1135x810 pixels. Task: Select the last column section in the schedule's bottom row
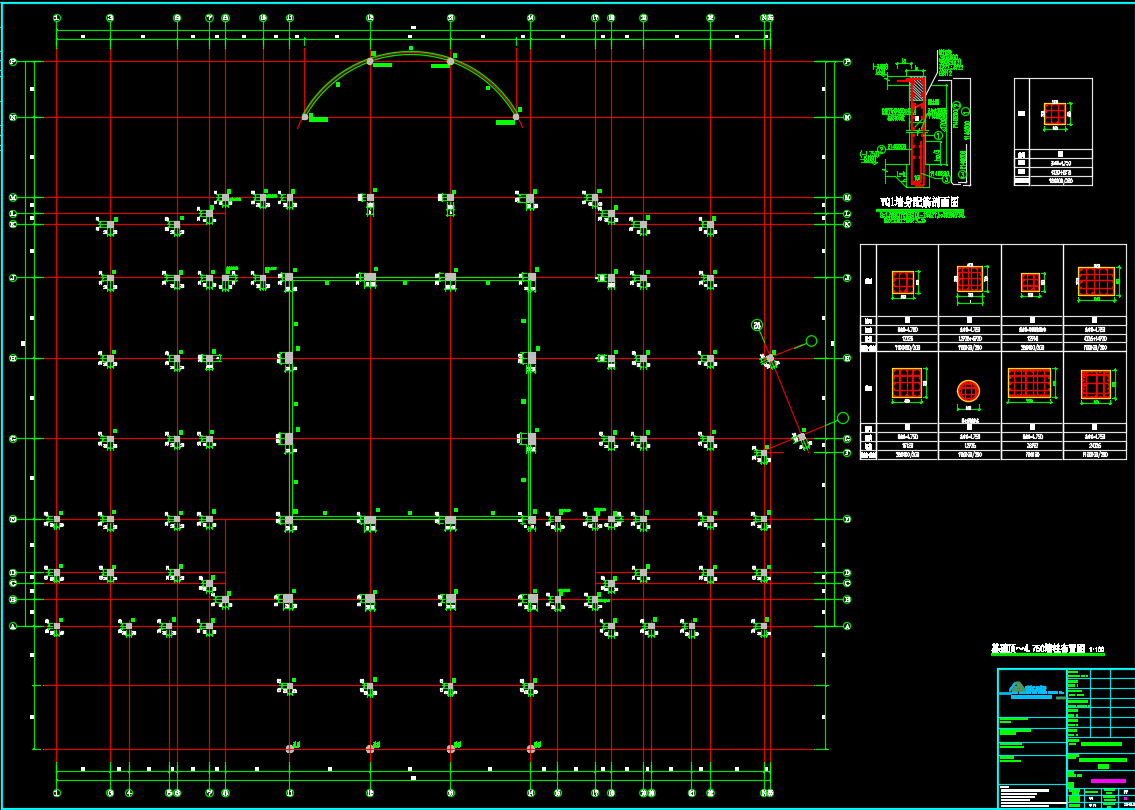[1095, 384]
